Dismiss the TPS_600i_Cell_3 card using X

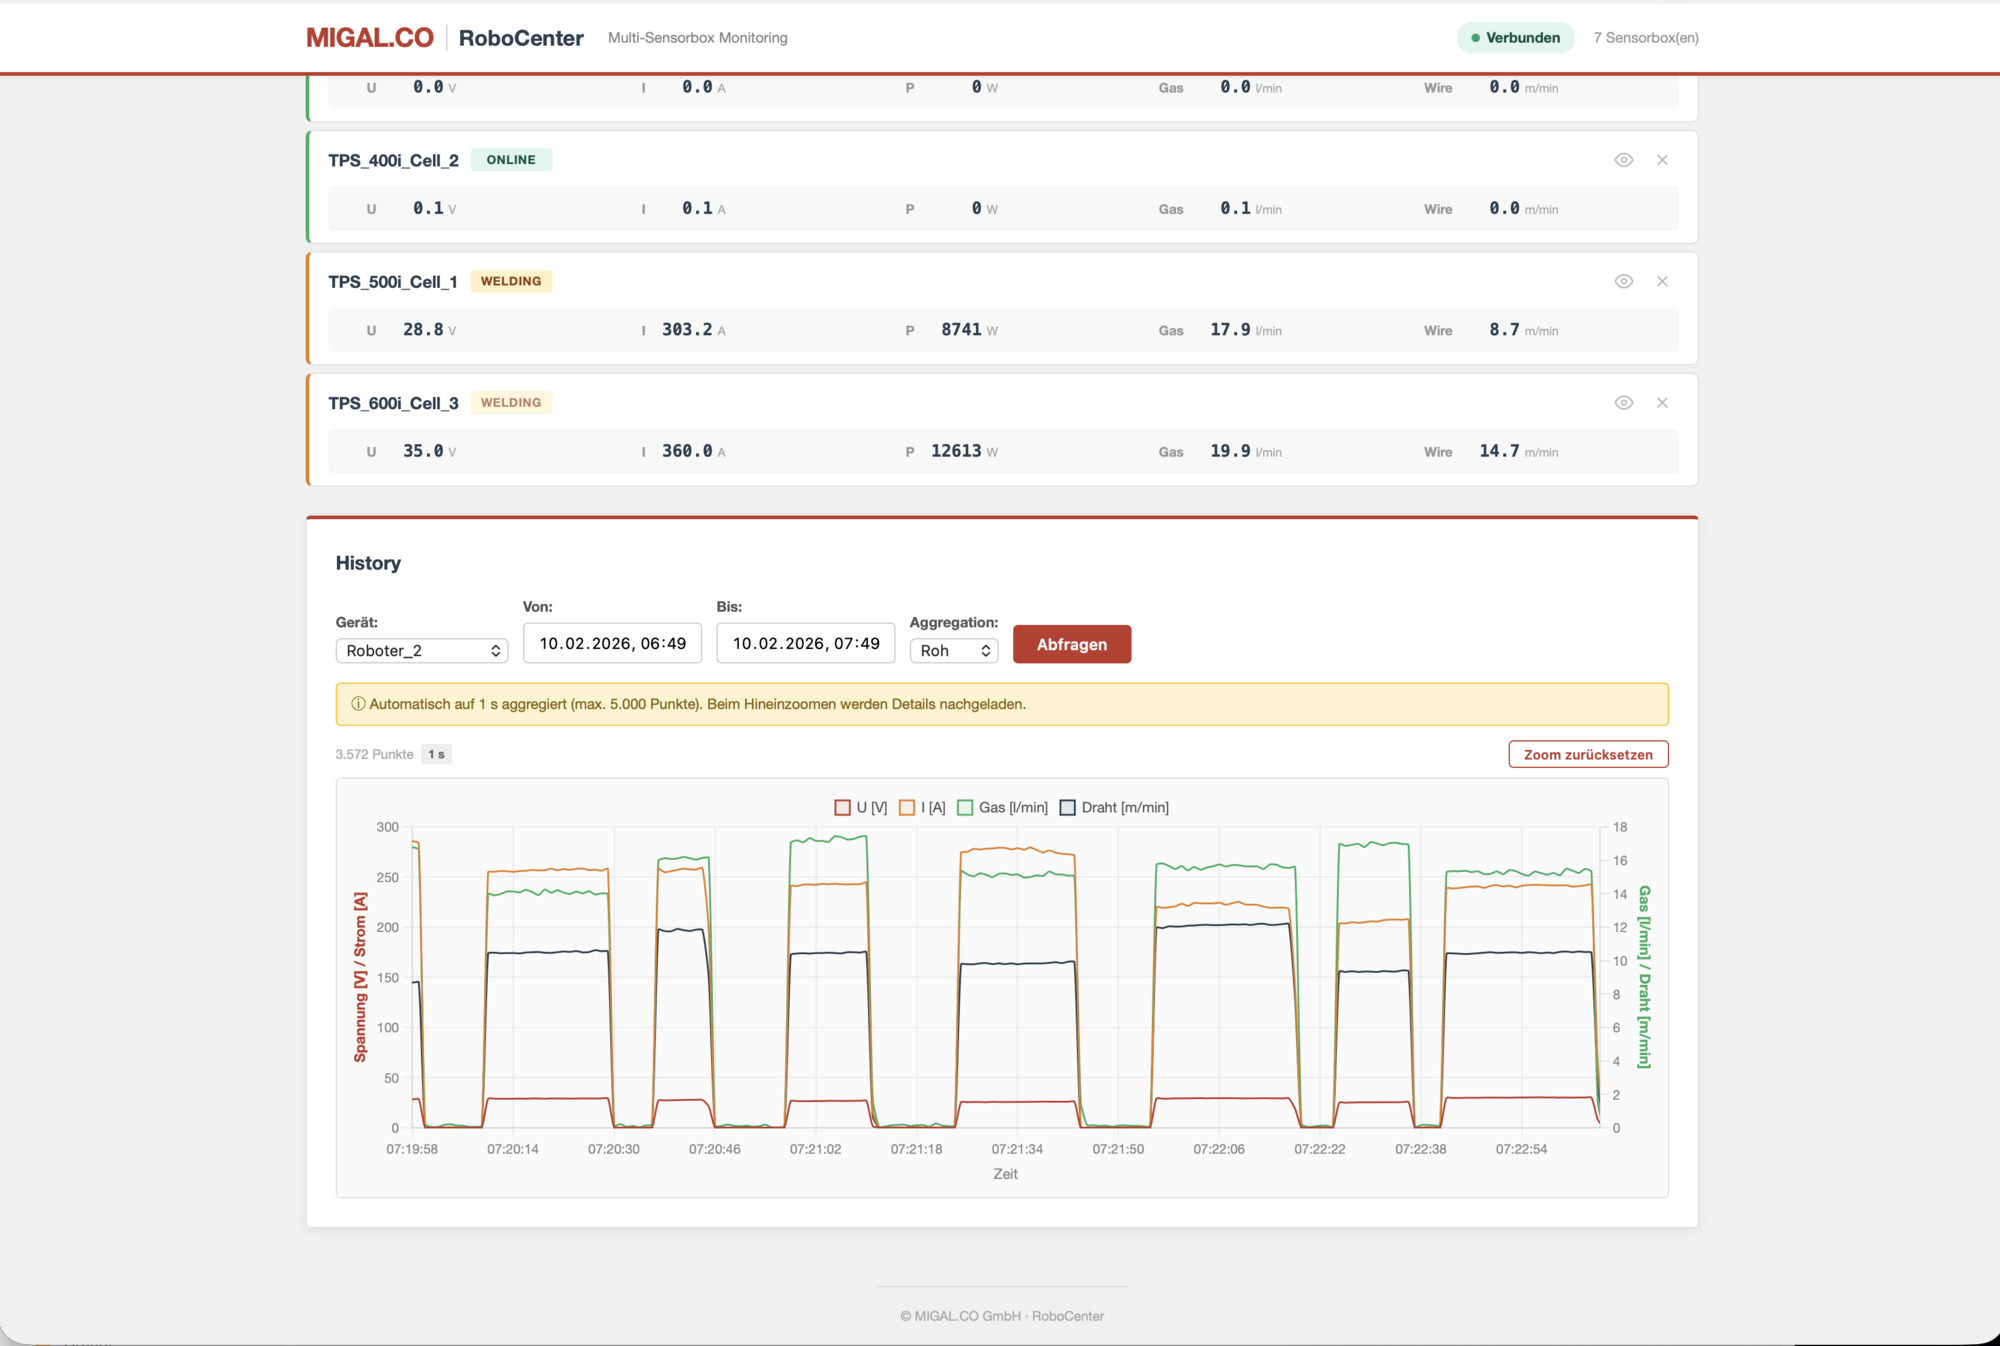pos(1662,403)
